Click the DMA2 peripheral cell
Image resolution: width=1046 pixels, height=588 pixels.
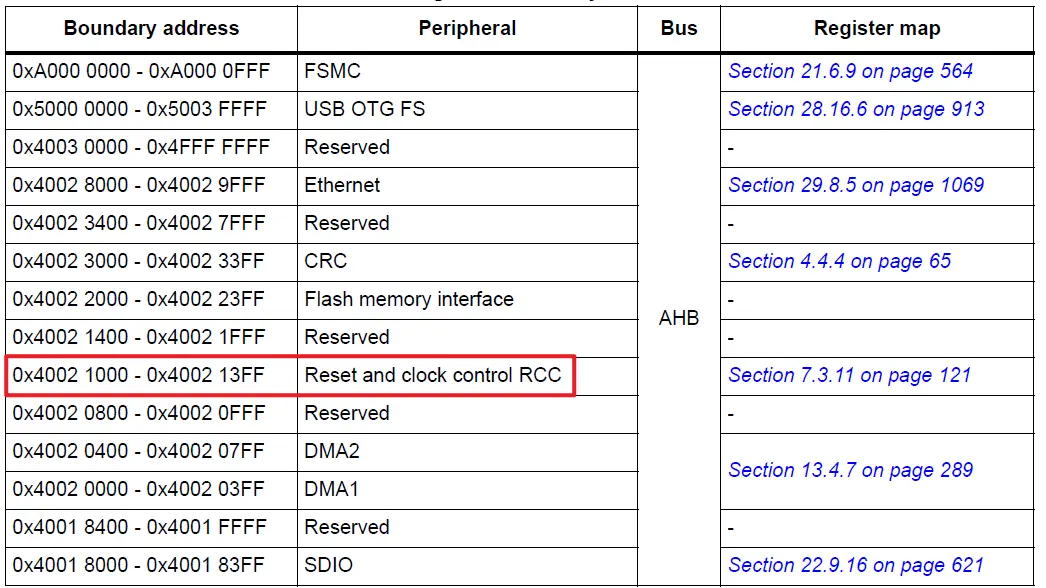coord(332,451)
